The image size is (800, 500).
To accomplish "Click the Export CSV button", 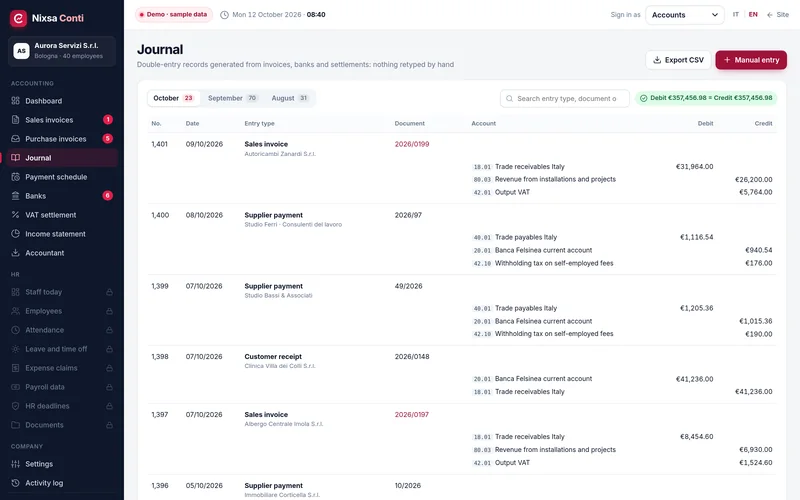I will tap(679, 60).
